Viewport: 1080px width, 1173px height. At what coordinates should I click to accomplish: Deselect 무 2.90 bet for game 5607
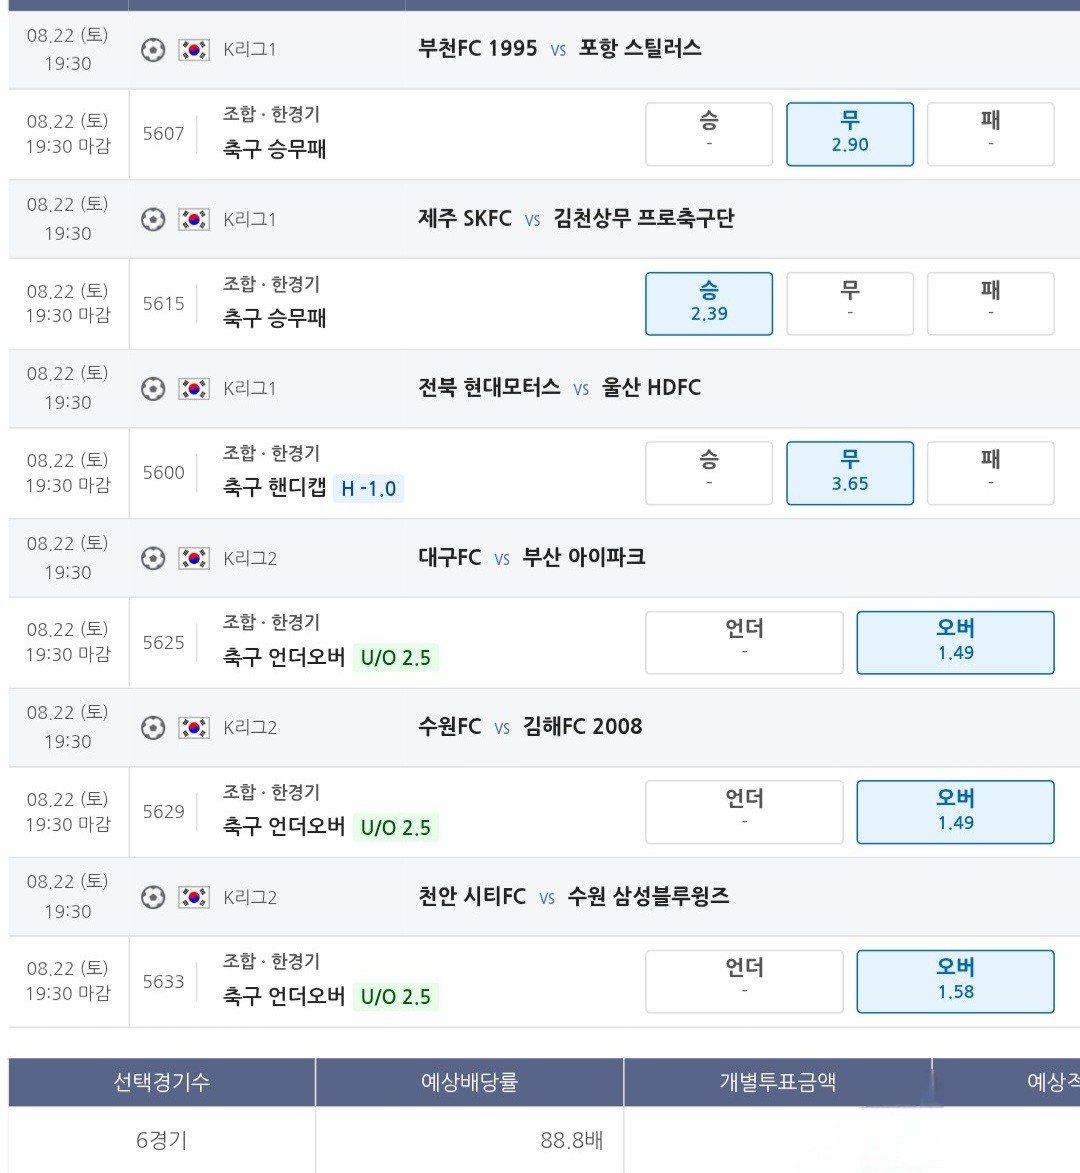click(850, 134)
